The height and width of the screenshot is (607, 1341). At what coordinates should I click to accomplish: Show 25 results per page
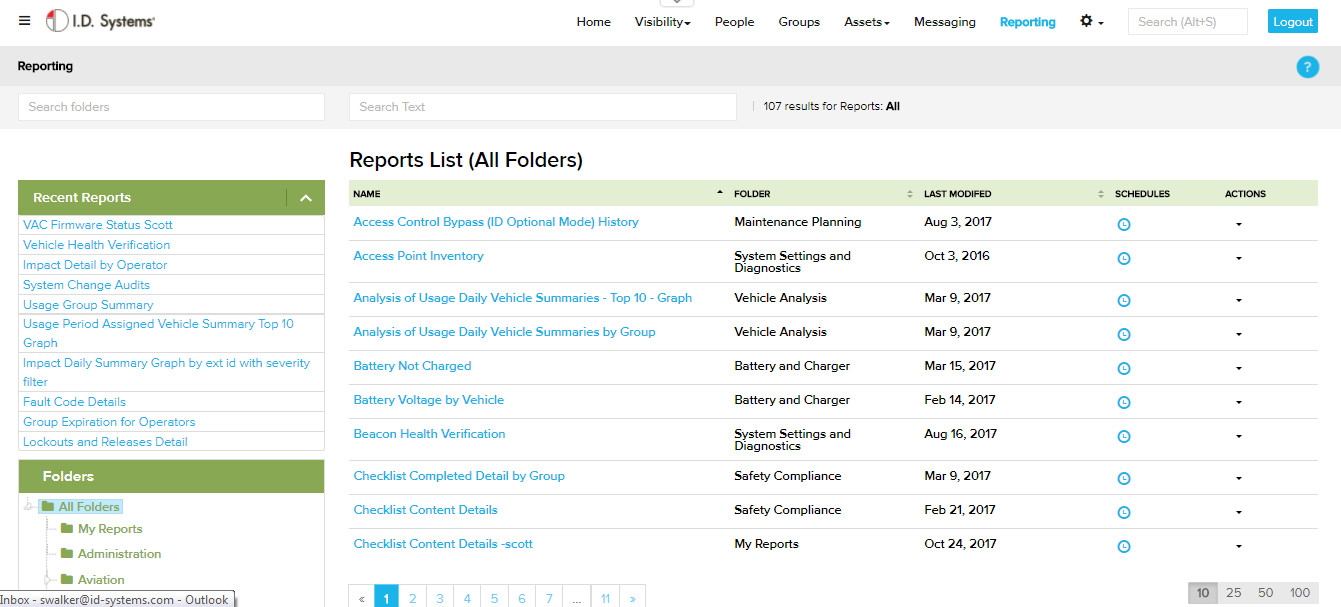1233,593
